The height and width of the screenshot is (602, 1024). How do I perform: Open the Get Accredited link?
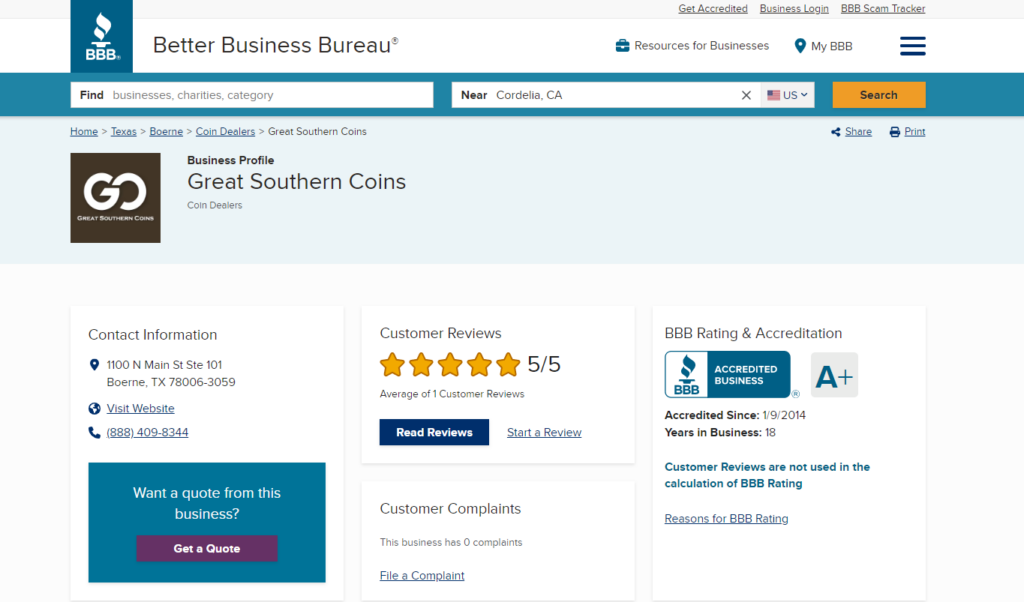712,8
